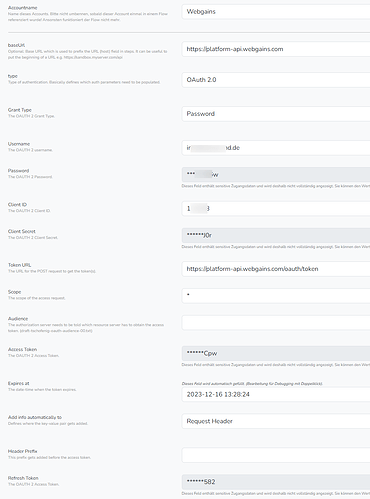Click the Expires at date-time field
The width and height of the screenshot is (370, 499).
coord(276,394)
